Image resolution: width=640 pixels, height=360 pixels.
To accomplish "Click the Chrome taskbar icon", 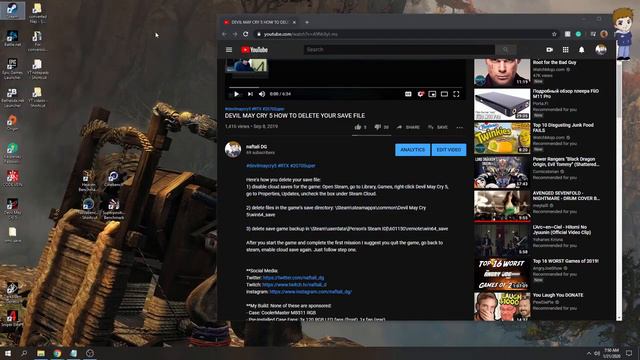I will pyautogui.click(x=57, y=353).
